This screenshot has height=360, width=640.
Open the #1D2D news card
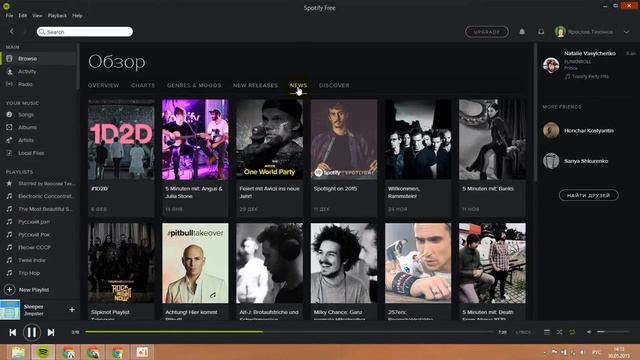point(121,158)
